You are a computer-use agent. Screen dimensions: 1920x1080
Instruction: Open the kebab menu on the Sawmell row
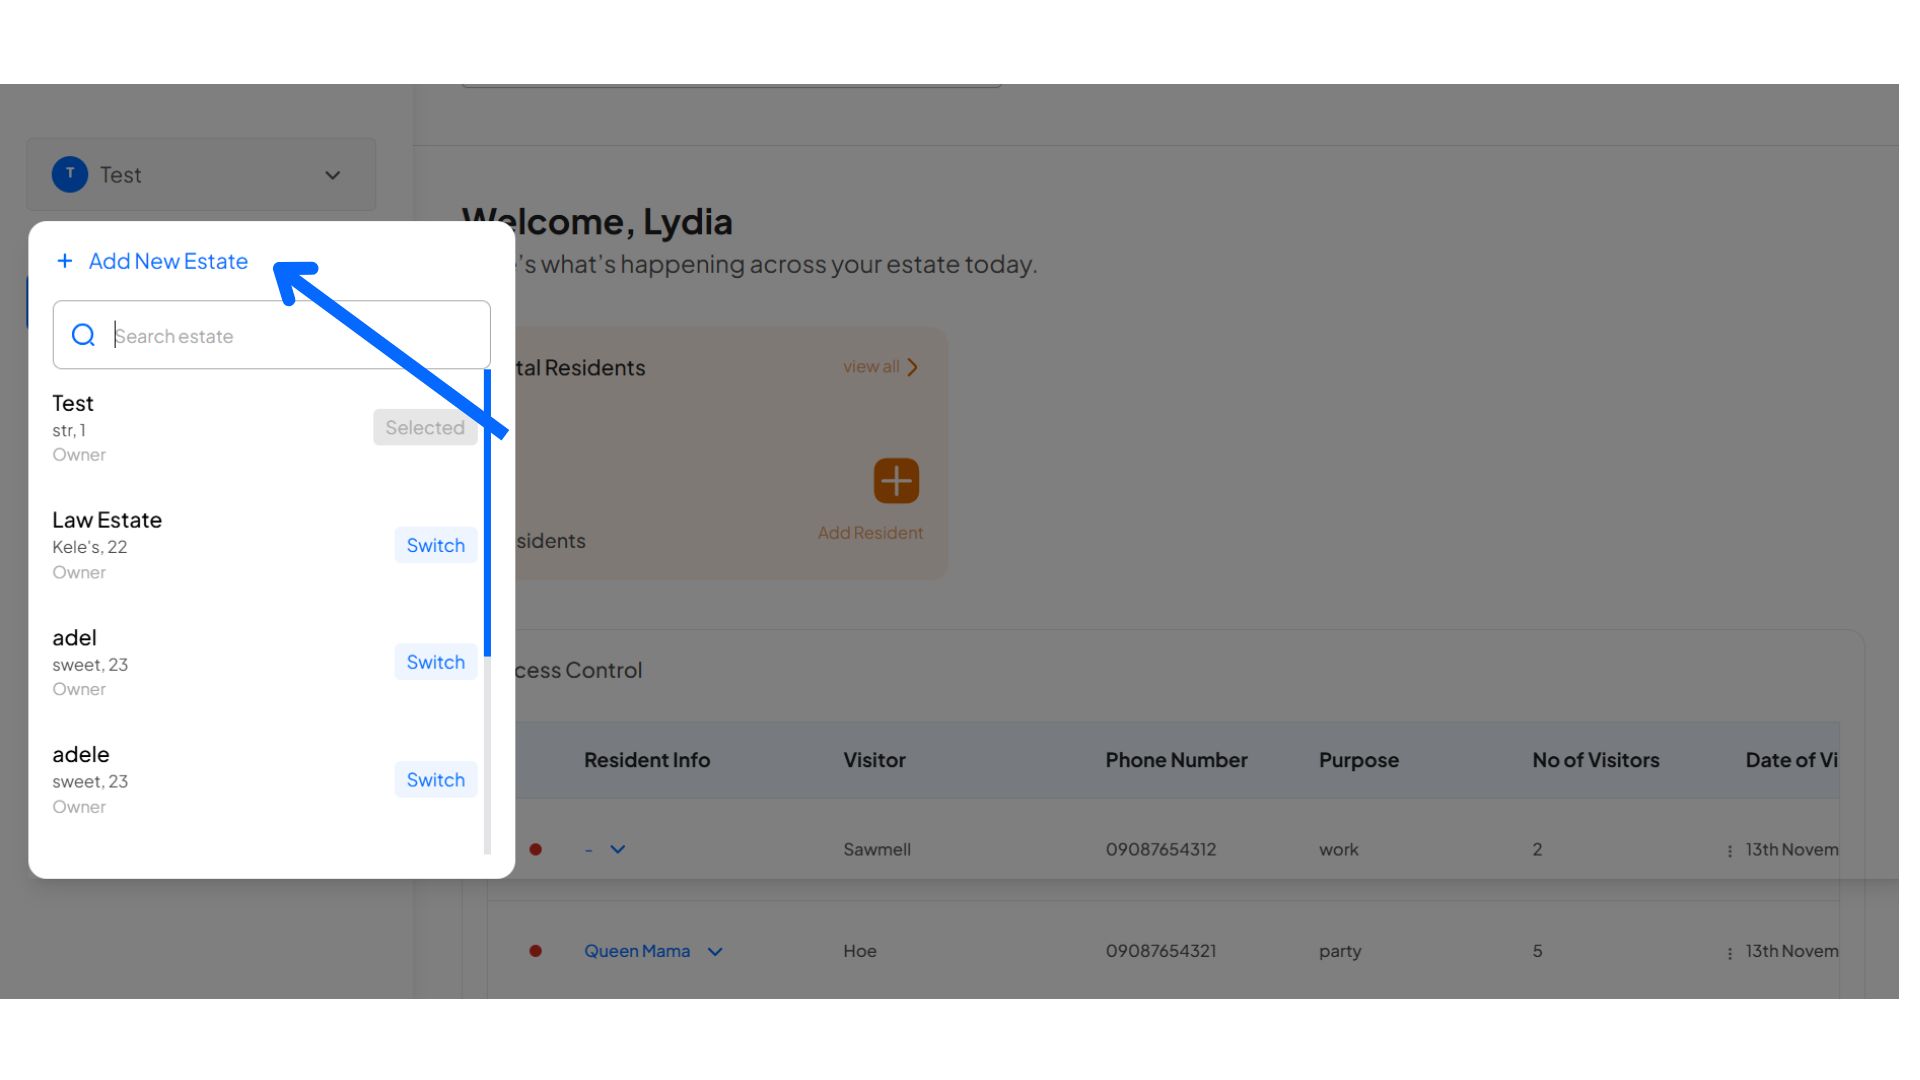[x=1728, y=849]
